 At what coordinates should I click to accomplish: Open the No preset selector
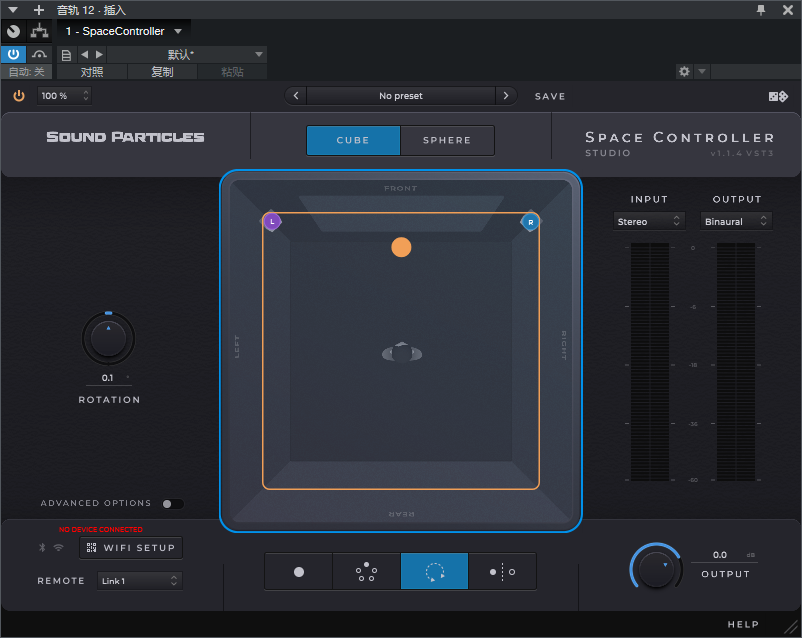click(401, 96)
